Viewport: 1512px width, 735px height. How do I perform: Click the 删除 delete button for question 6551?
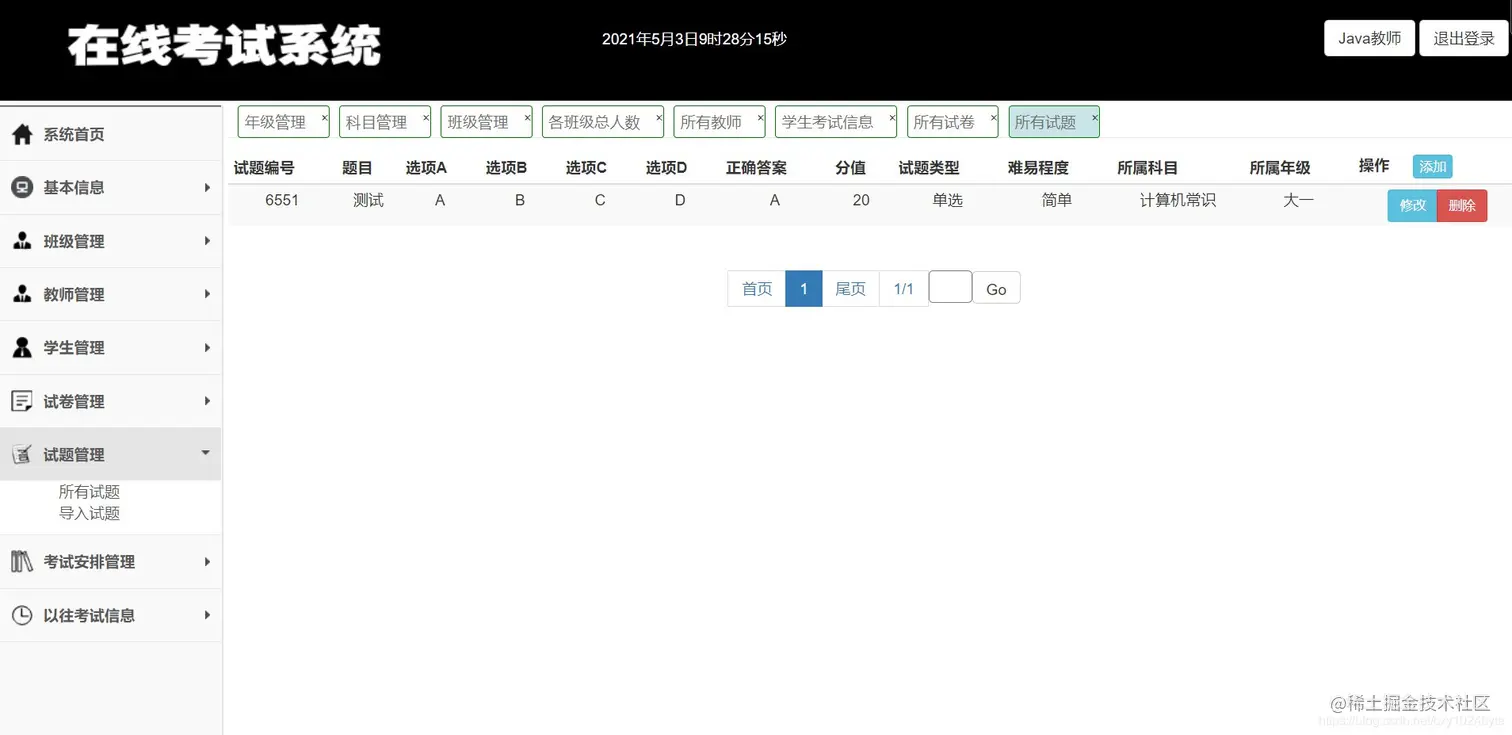click(x=1461, y=205)
